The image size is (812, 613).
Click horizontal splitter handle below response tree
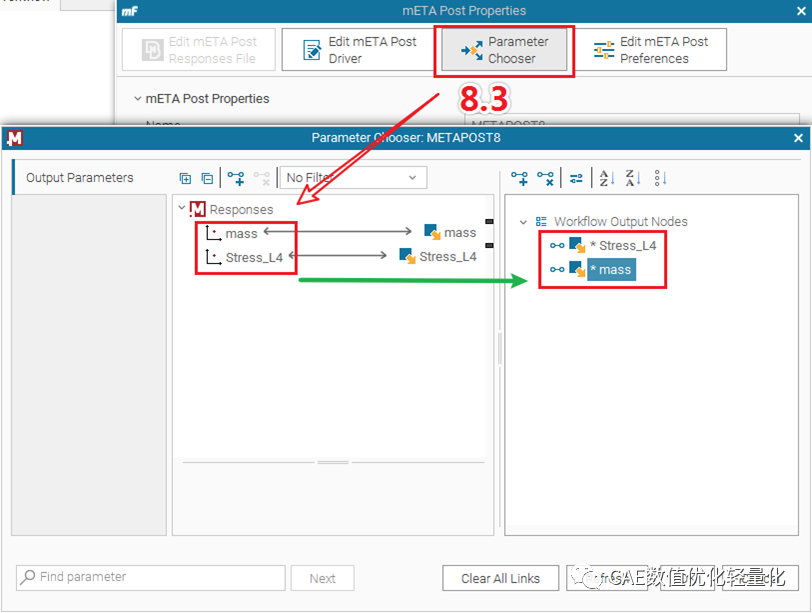pos(333,462)
